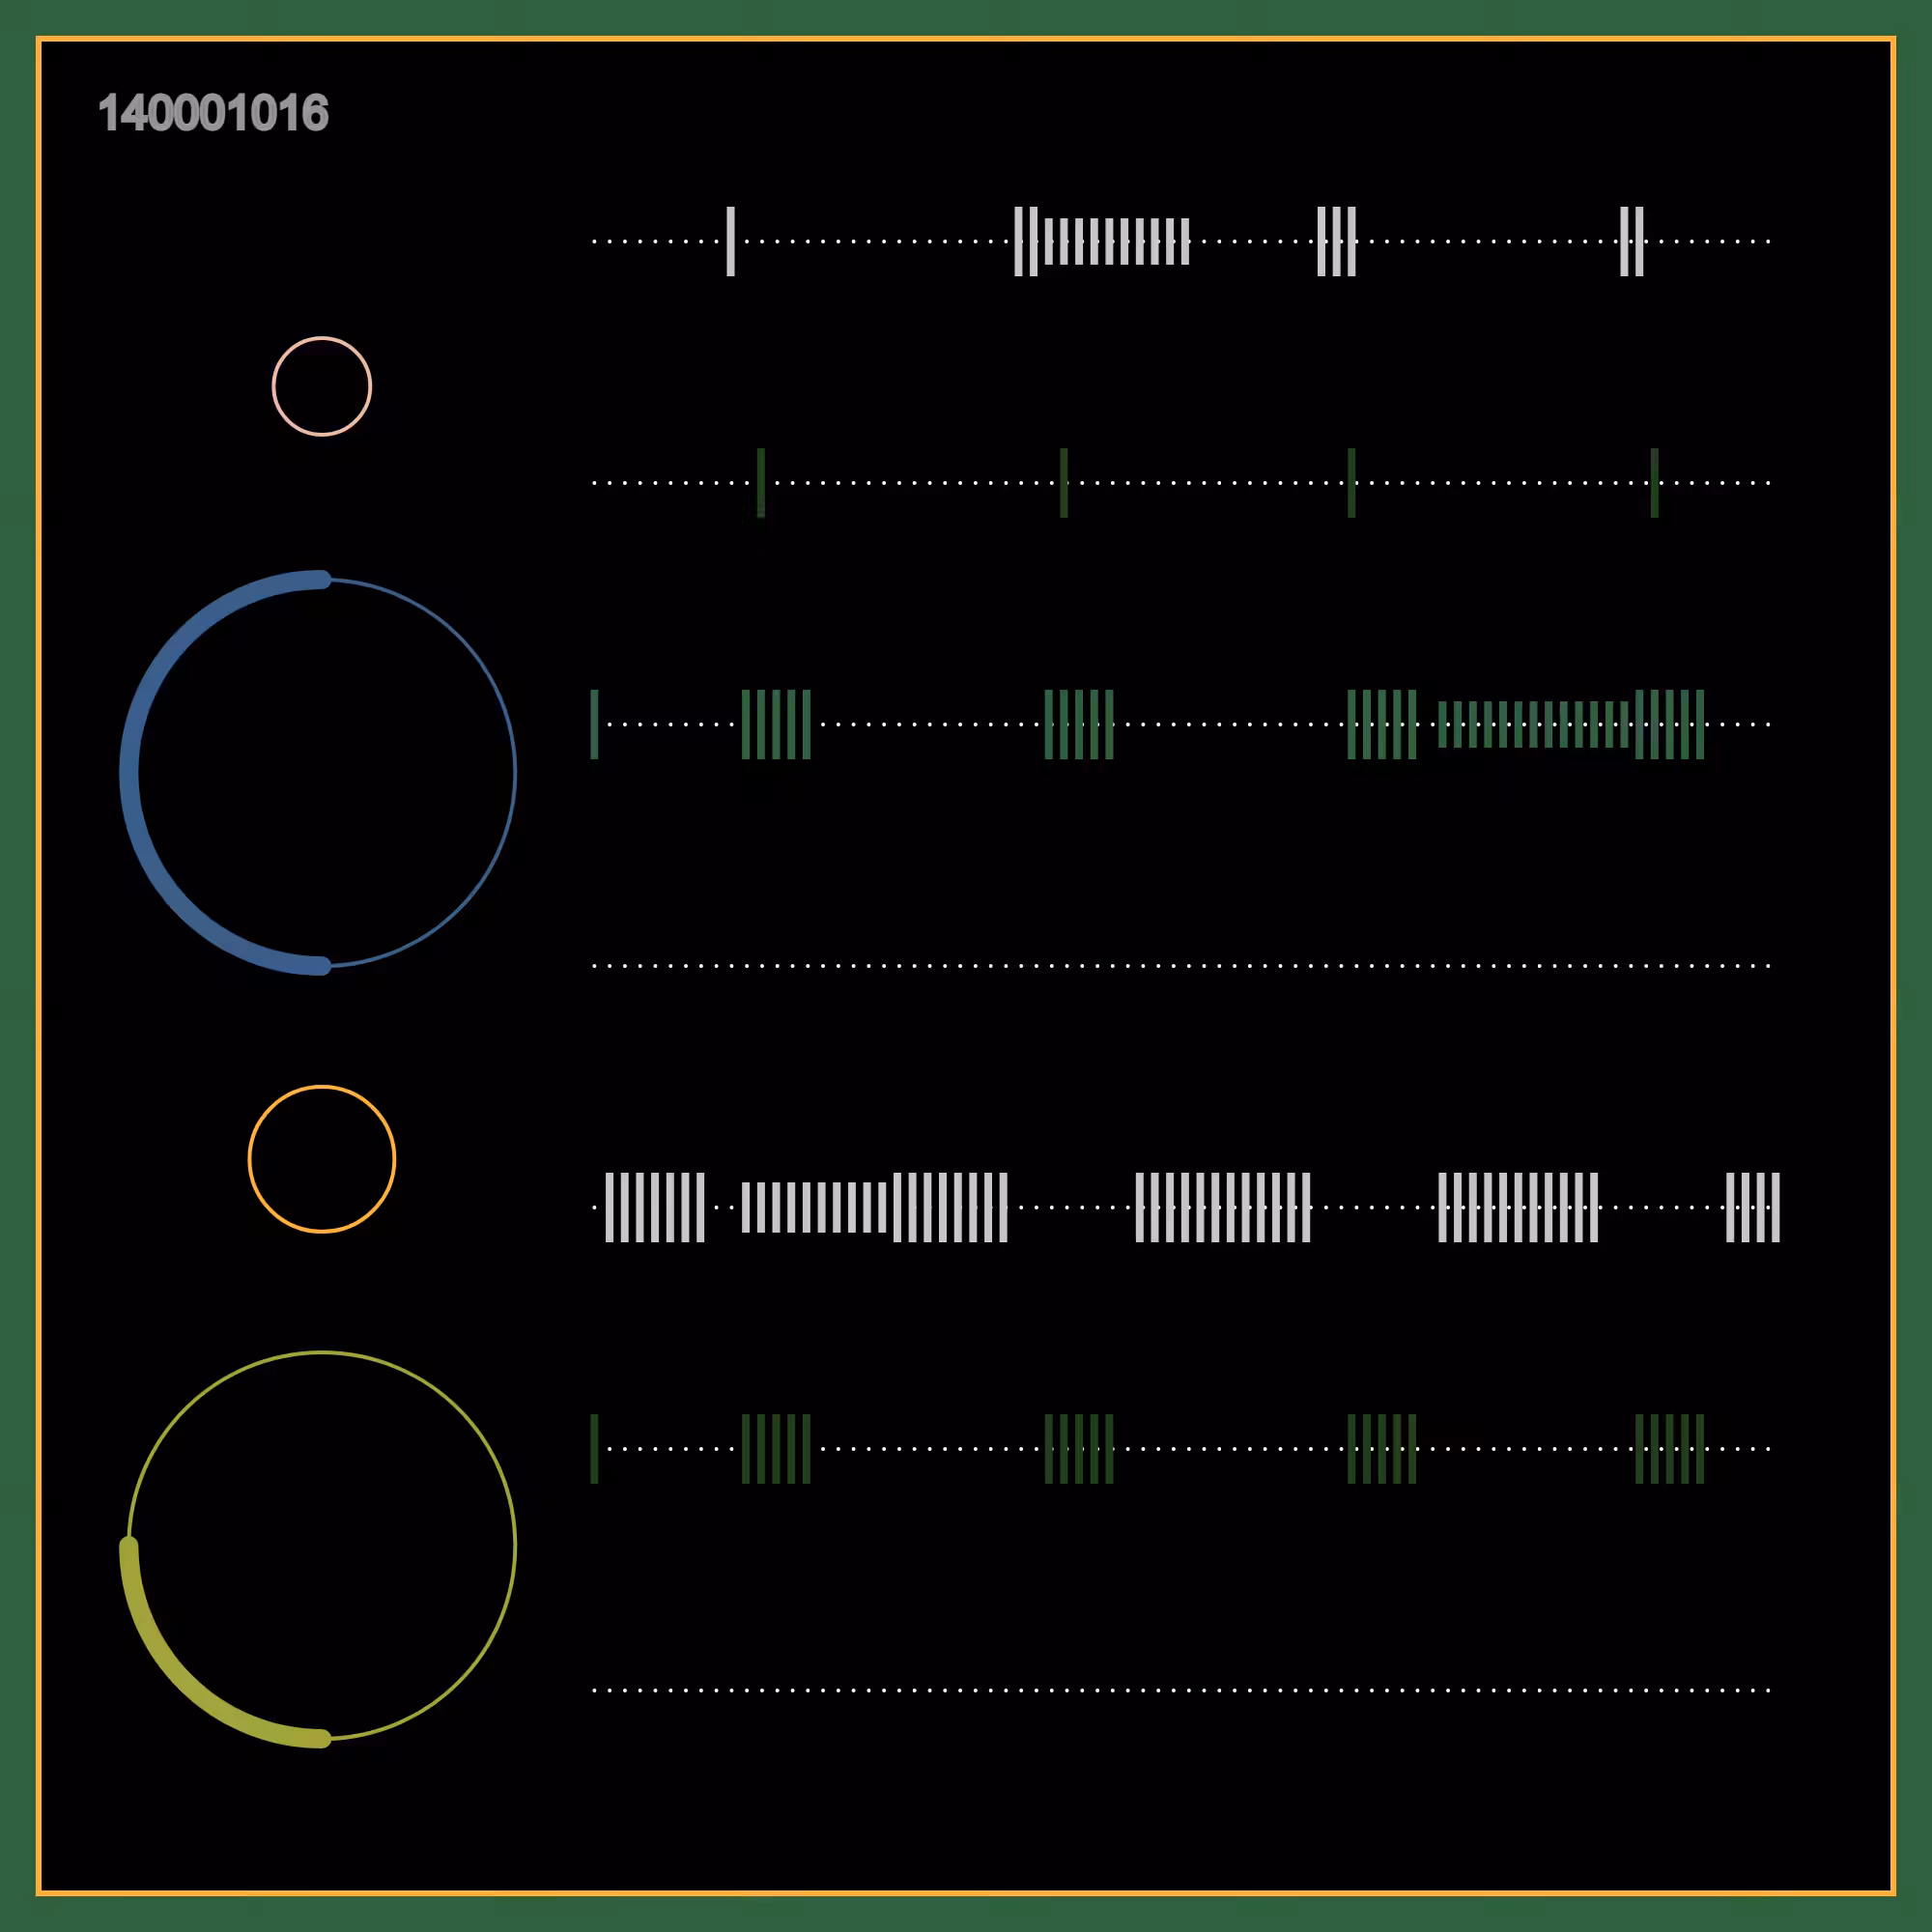Select the first white bar cluster in the fifth row
Image resolution: width=1932 pixels, height=1932 pixels.
pos(655,1207)
